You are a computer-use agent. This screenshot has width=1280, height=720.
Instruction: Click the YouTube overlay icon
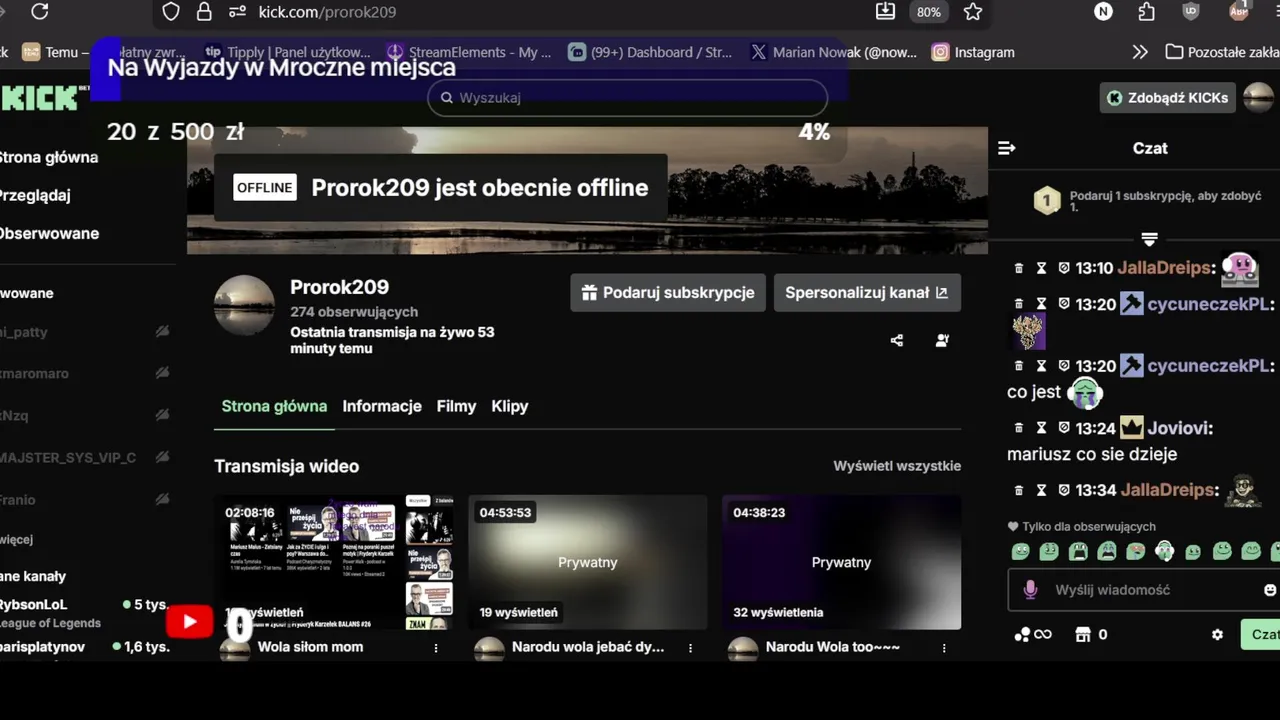pos(189,623)
